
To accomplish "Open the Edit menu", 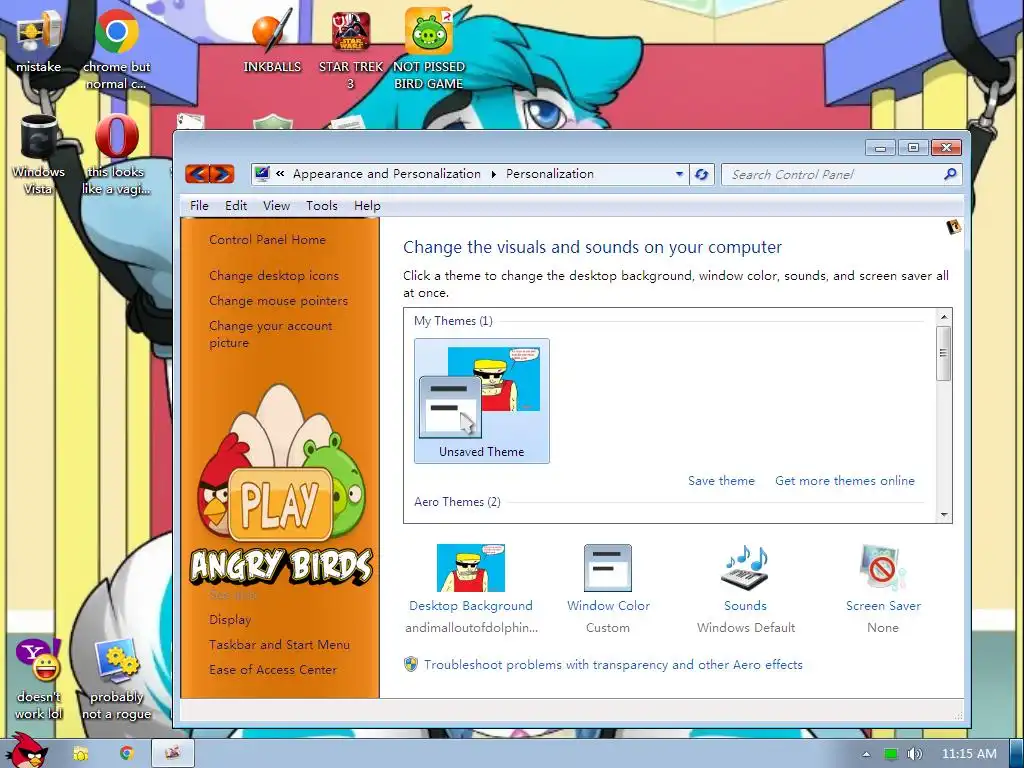I will pyautogui.click(x=236, y=206).
